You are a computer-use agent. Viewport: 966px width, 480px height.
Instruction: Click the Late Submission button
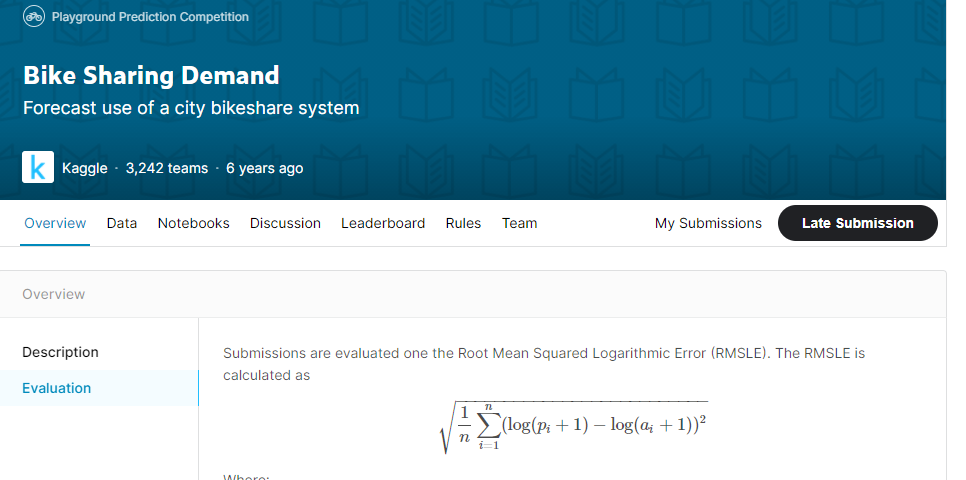pos(858,223)
